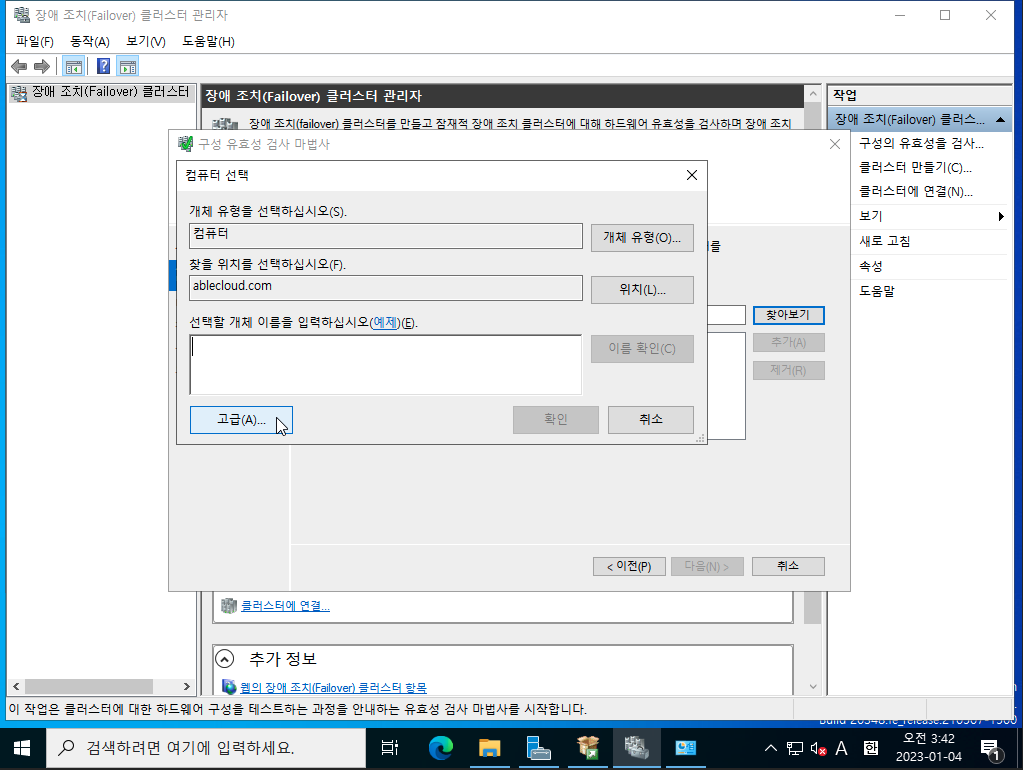The height and width of the screenshot is (770, 1023).
Task: Open the clock showing 오전 3:42
Action: coord(928,748)
